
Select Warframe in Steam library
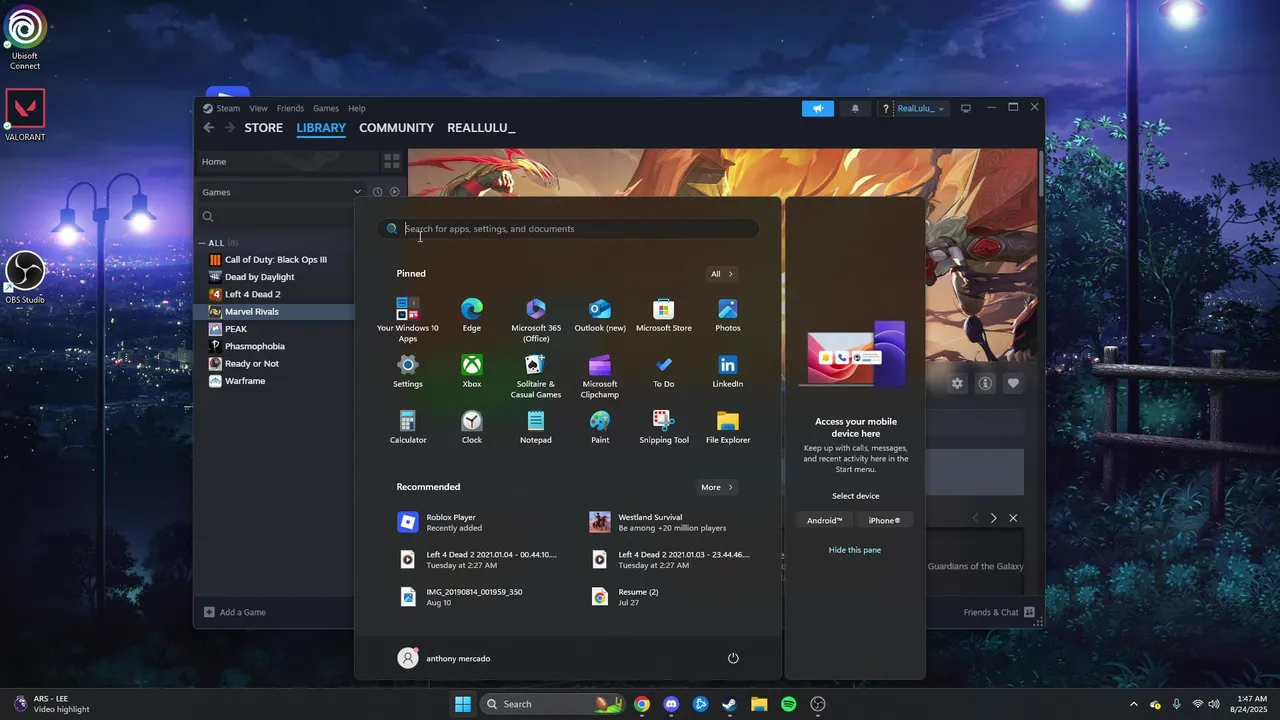pos(275,381)
